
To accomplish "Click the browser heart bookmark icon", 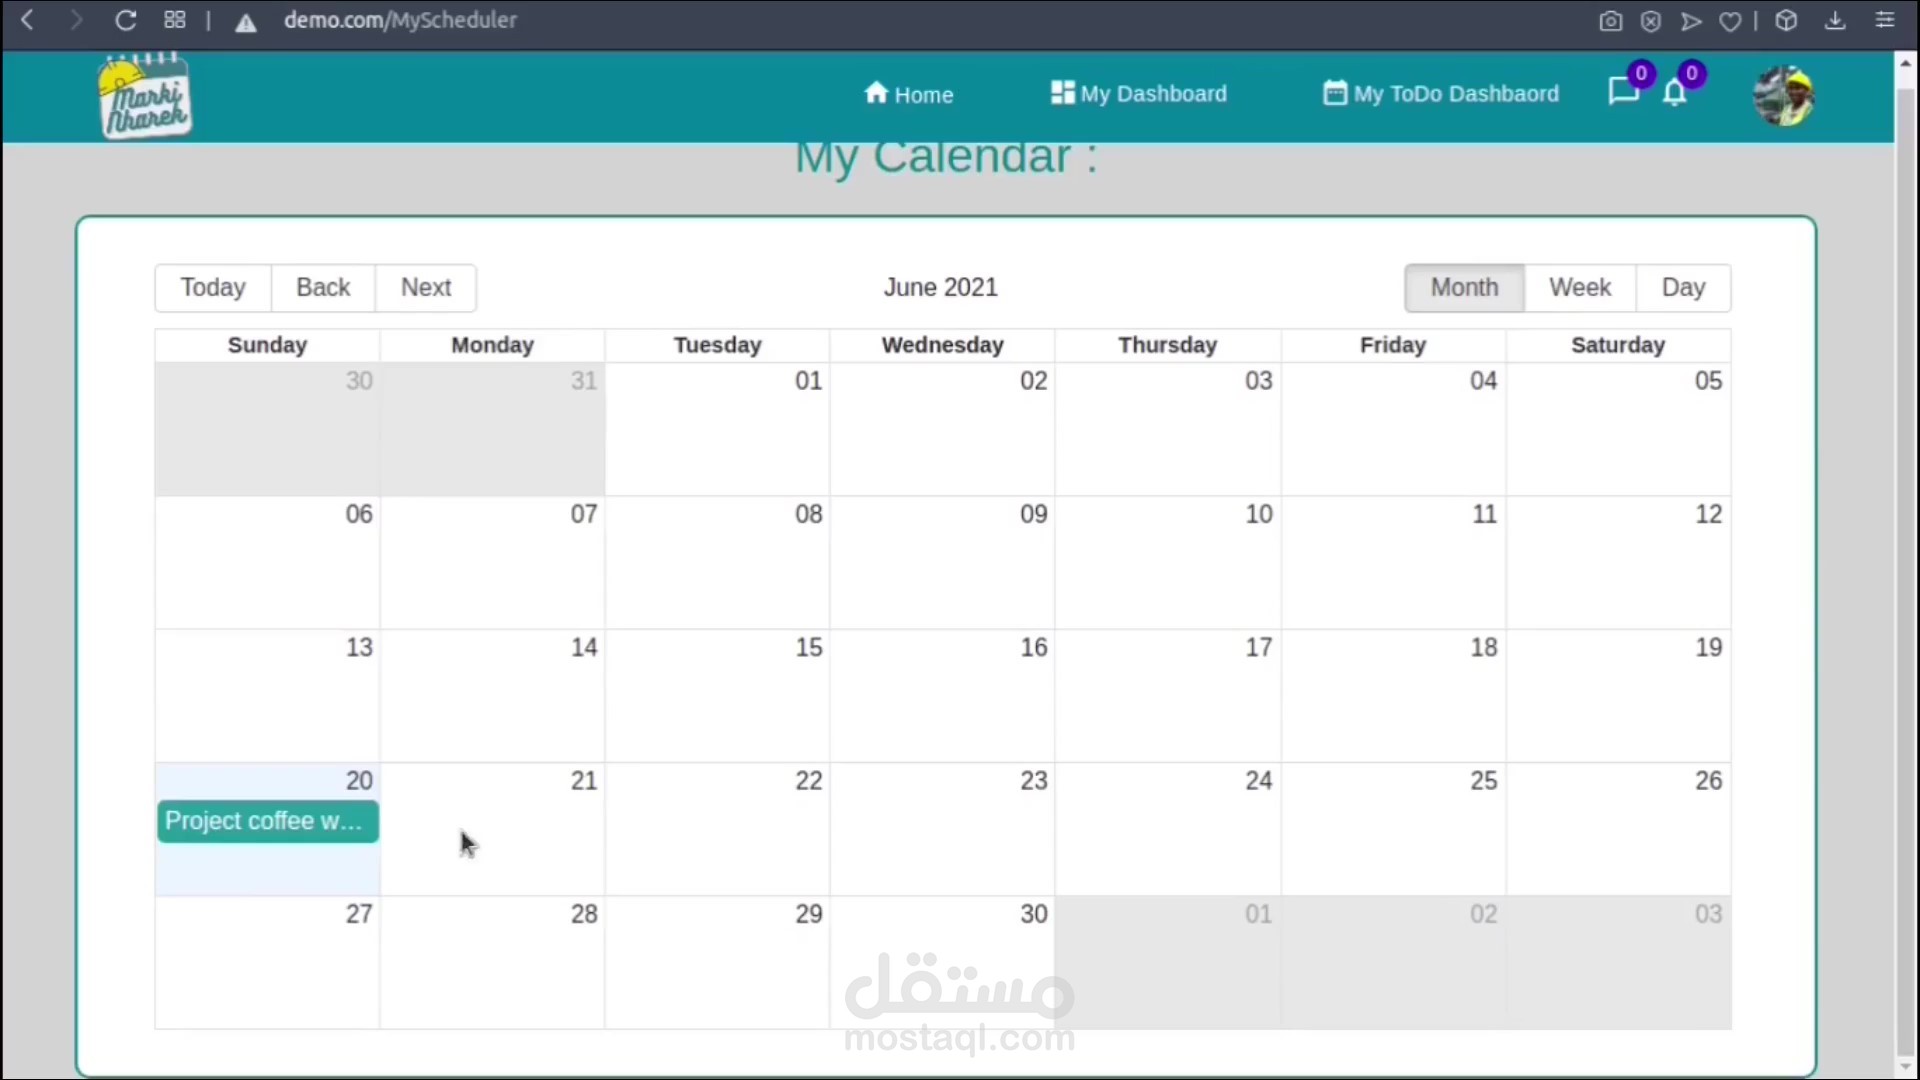I will coord(1730,21).
